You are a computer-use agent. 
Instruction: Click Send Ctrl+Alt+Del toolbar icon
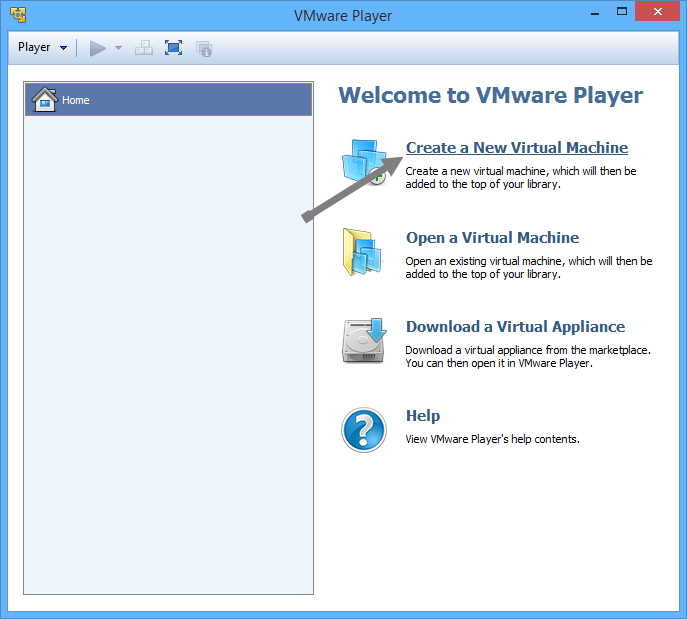pos(144,48)
